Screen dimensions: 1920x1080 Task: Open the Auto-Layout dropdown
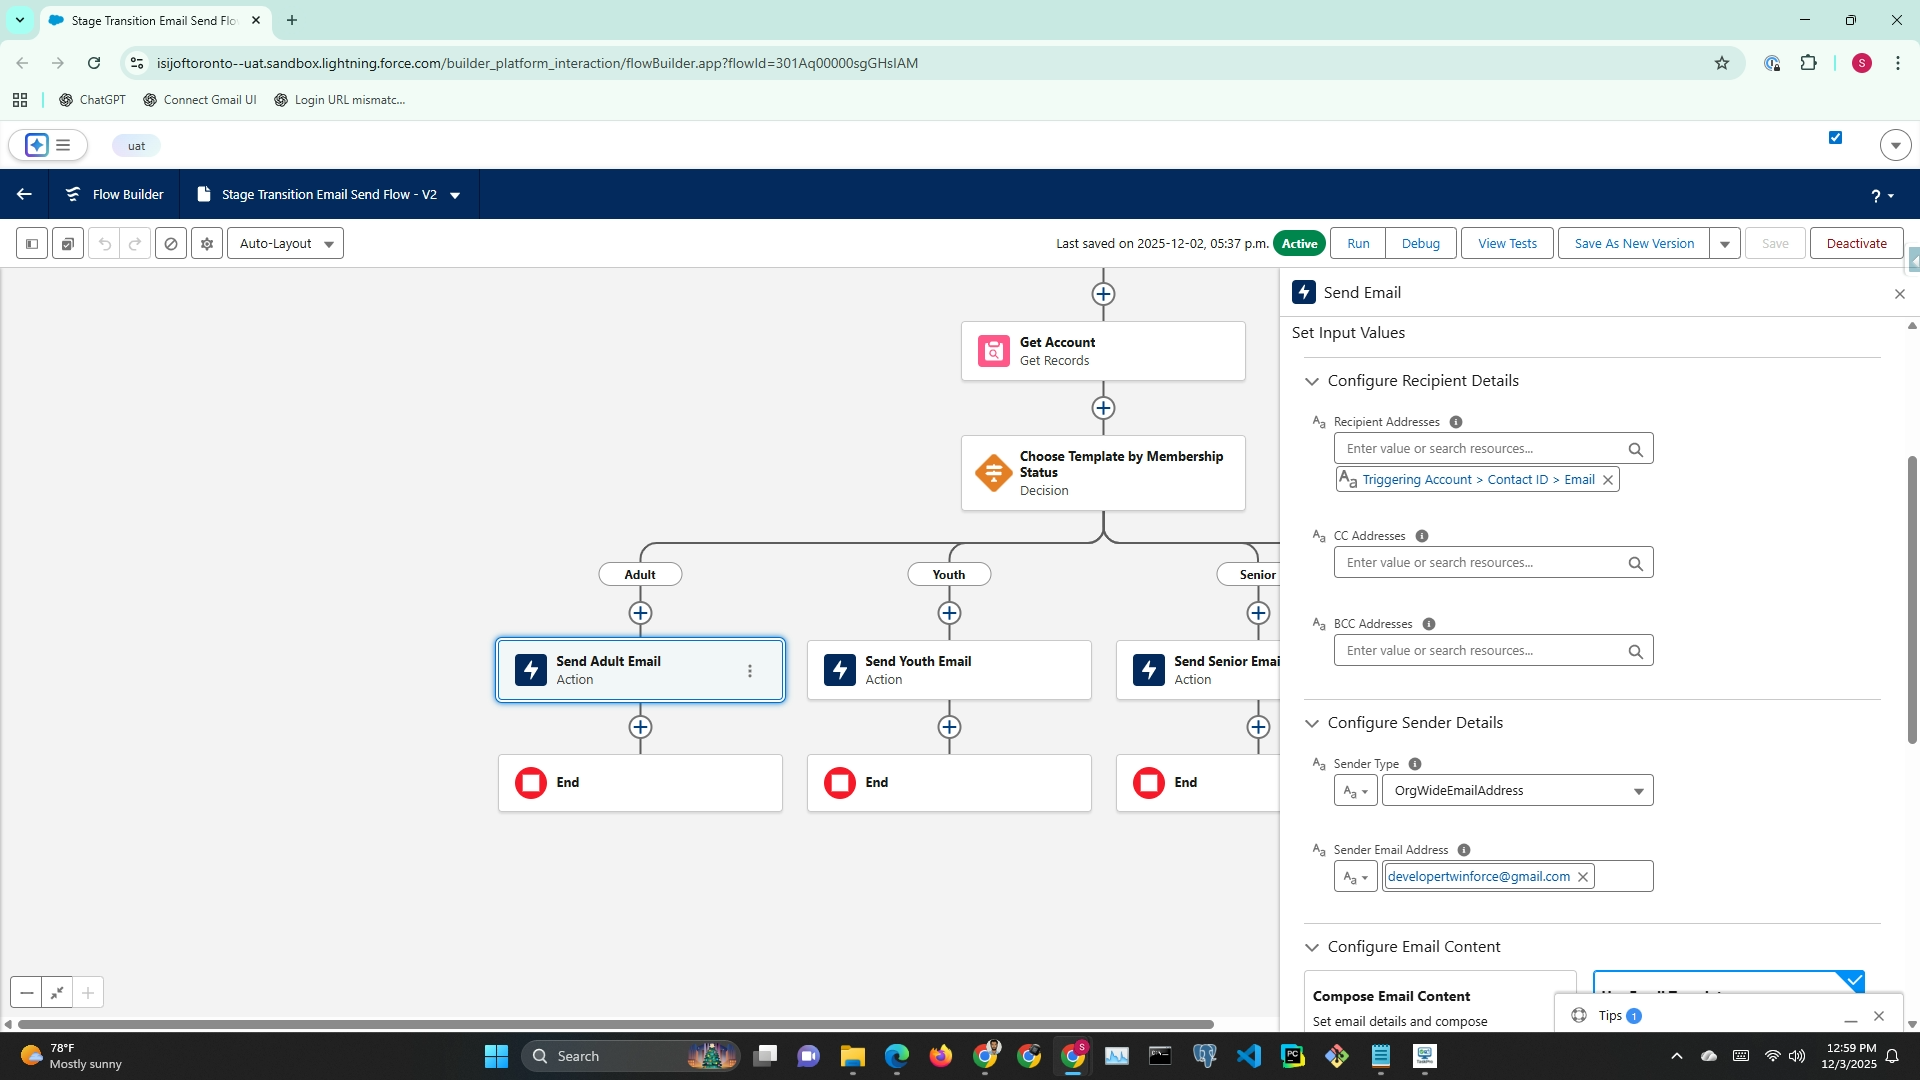coord(285,243)
